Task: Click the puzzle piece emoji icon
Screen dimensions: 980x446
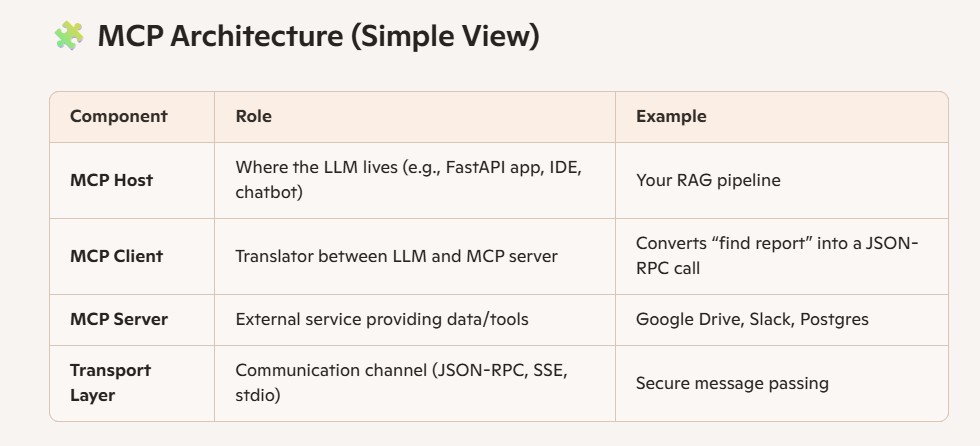Action: 69,36
